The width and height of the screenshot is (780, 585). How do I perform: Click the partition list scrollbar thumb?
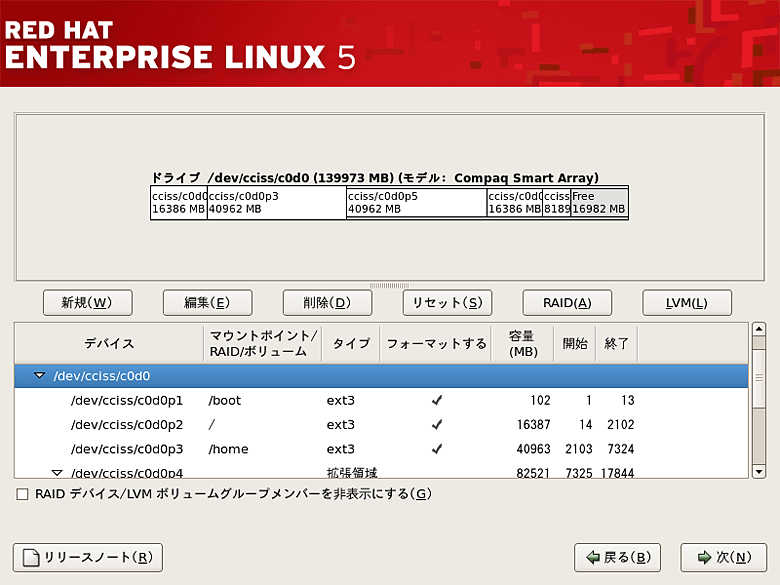click(759, 378)
